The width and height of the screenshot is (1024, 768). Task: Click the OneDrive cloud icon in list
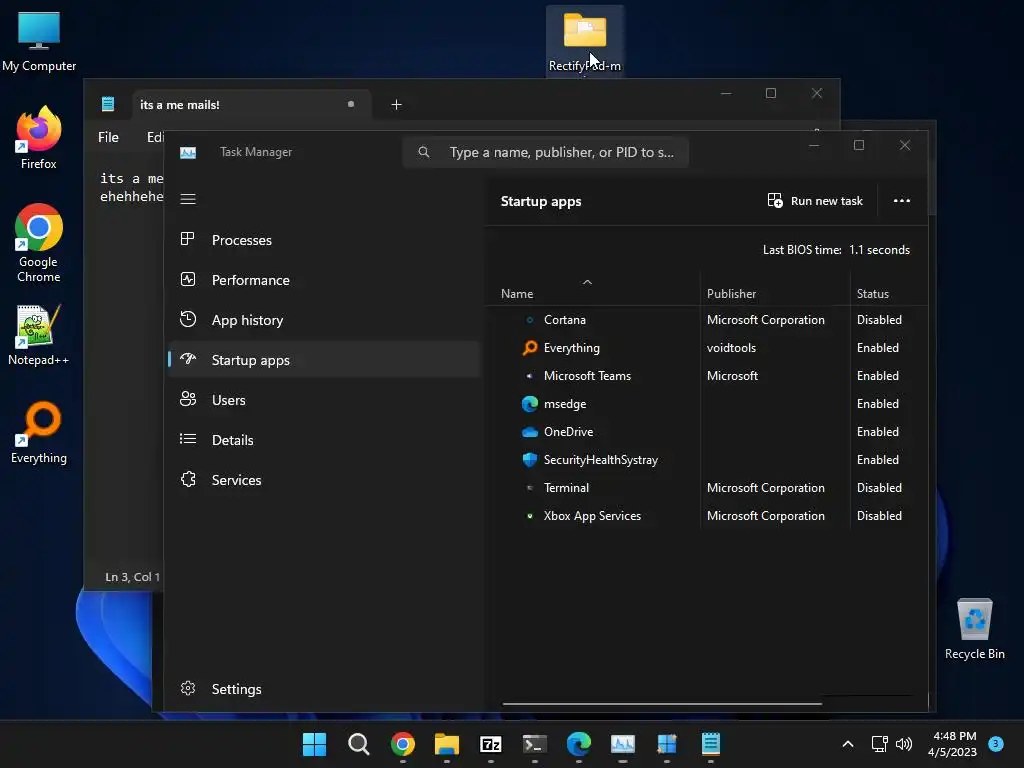tap(530, 432)
